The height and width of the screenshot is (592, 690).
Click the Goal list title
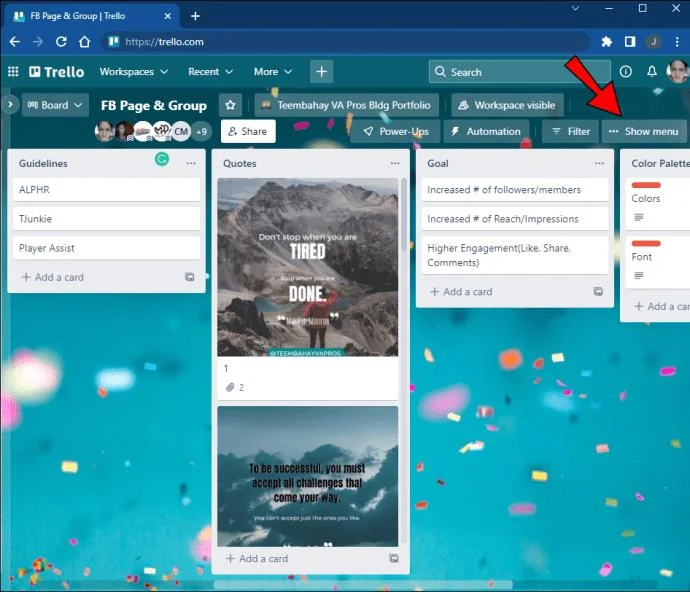438,163
